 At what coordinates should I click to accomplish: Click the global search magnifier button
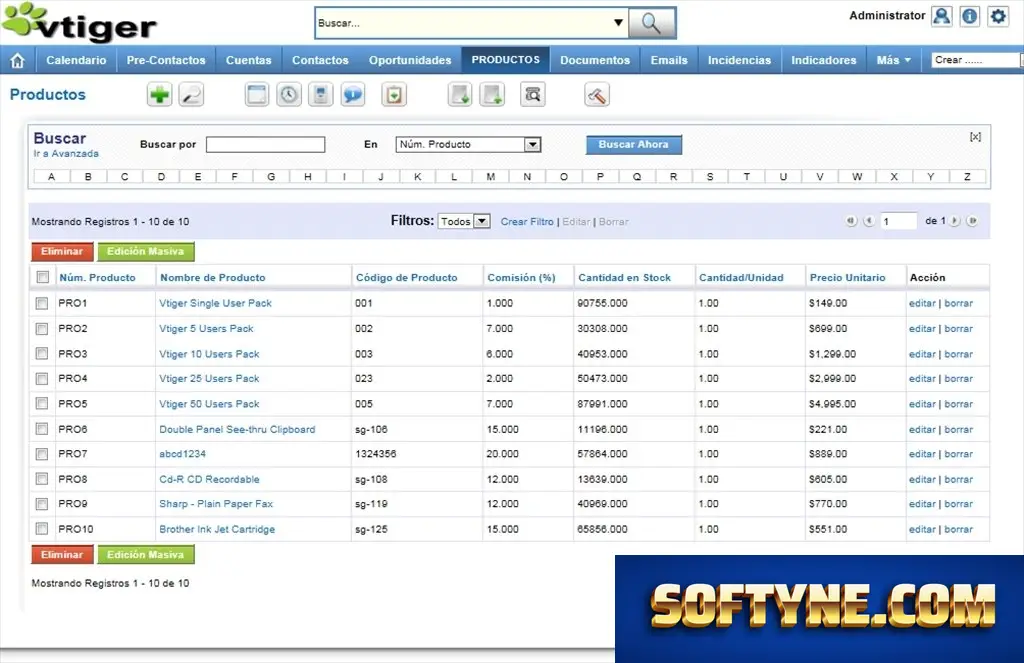651,23
